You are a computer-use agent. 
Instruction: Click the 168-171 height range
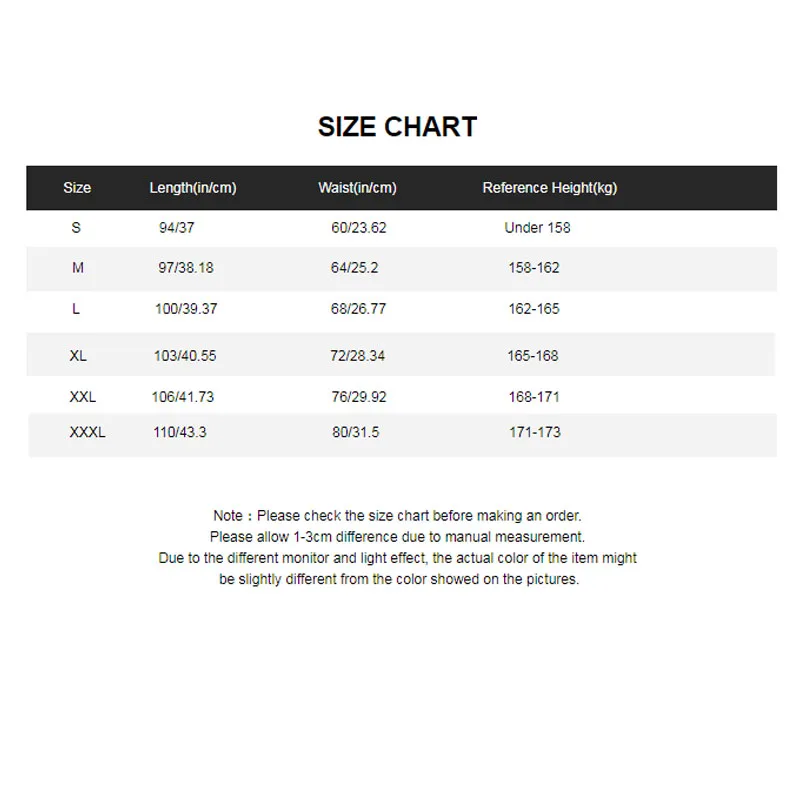click(x=534, y=396)
